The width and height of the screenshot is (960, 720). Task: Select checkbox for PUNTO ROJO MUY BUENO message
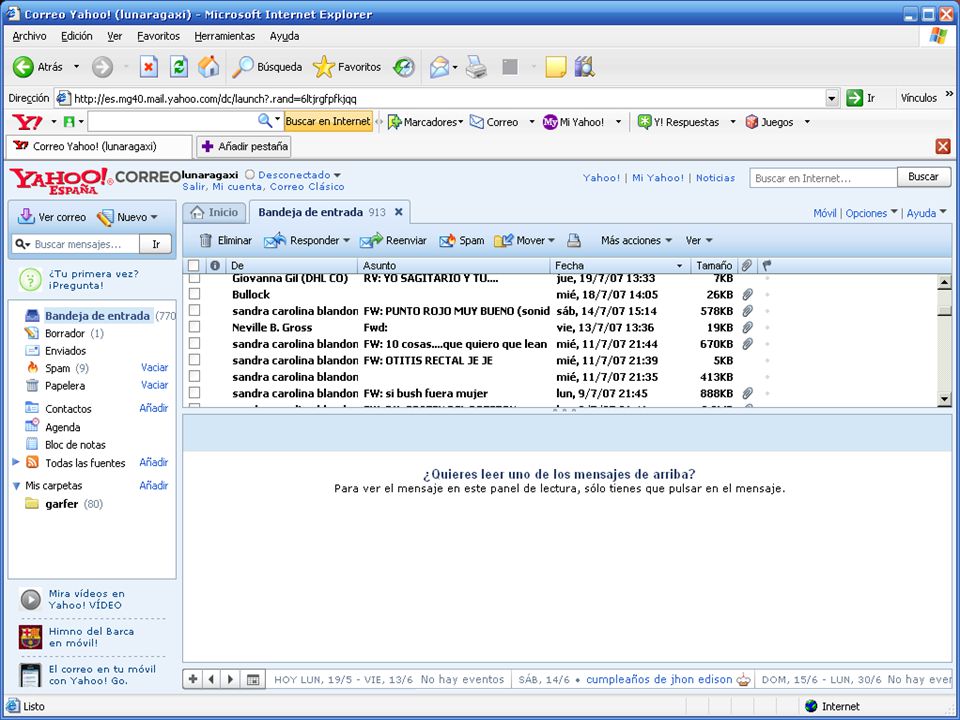pyautogui.click(x=195, y=310)
